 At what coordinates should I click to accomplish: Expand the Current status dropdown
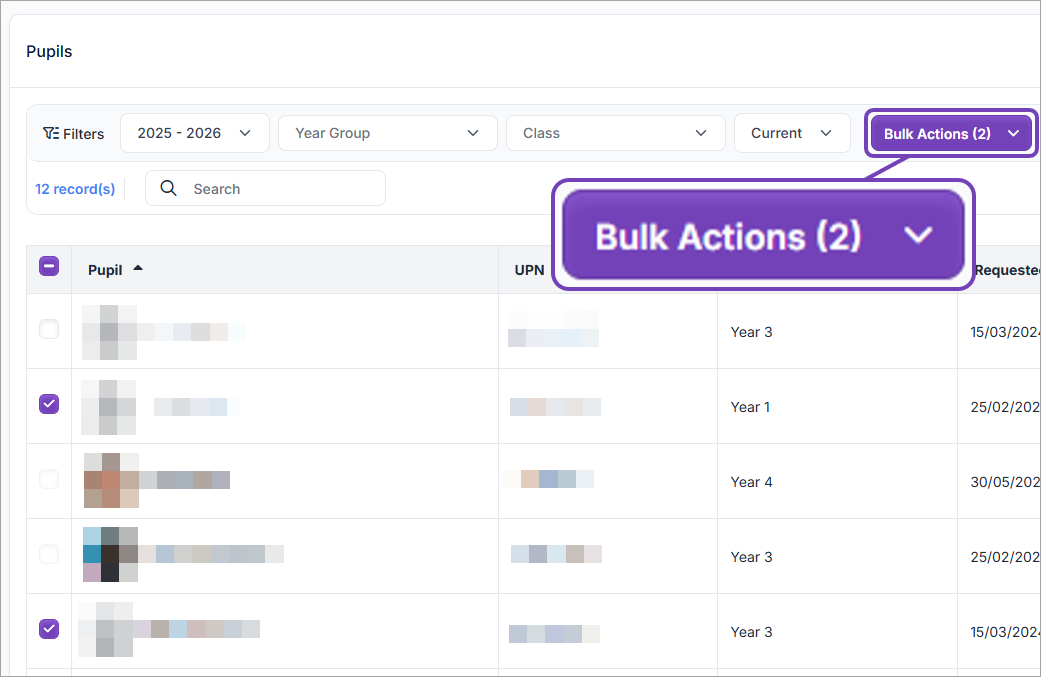coord(791,133)
